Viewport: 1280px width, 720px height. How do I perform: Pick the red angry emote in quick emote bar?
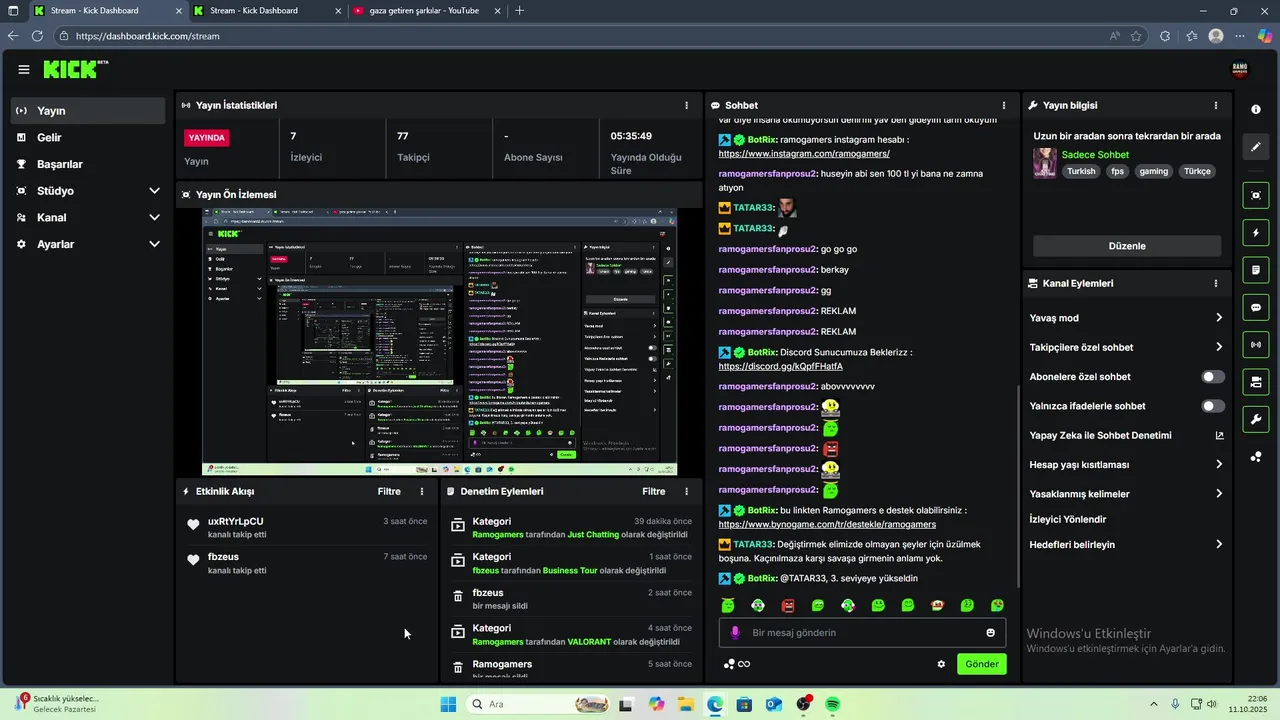coord(788,606)
